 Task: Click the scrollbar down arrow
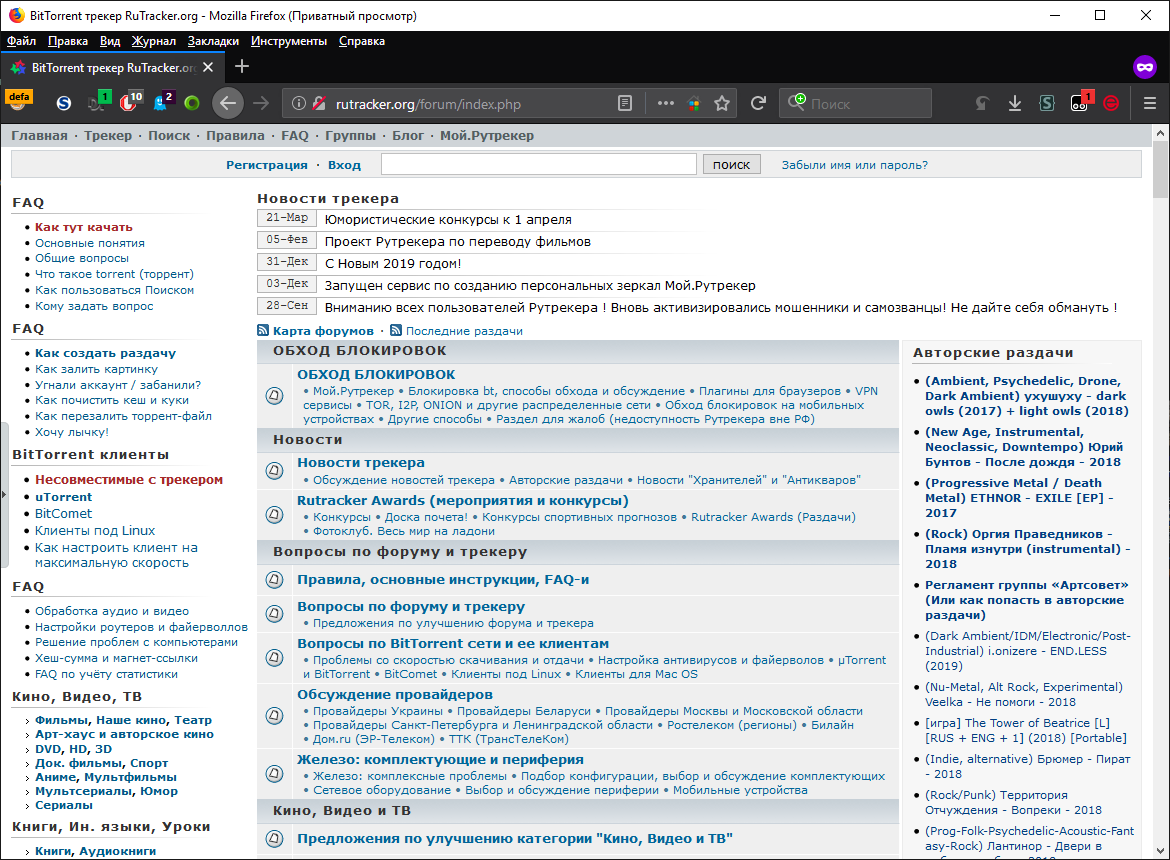pyautogui.click(x=1160, y=851)
